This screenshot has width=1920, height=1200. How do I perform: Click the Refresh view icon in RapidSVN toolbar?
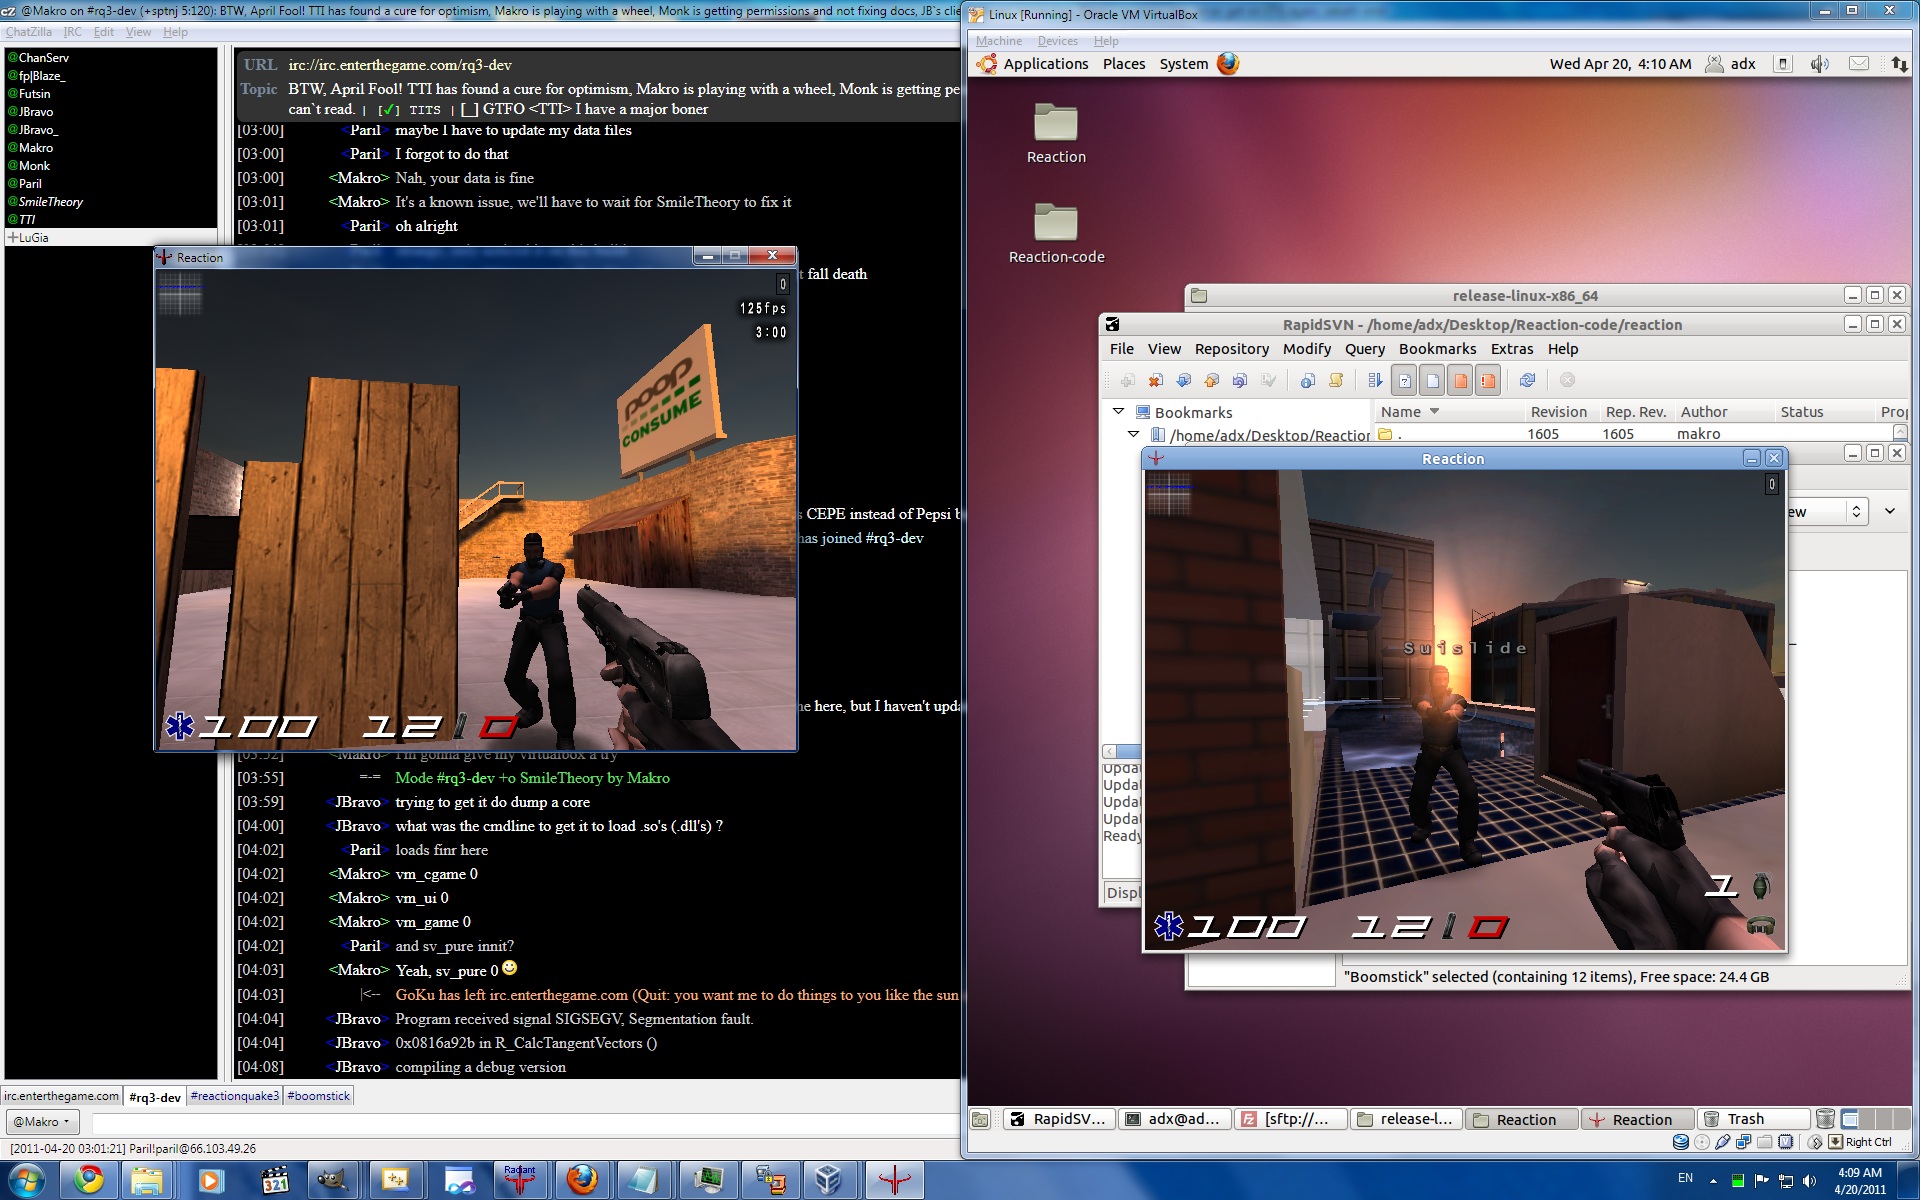1527,380
